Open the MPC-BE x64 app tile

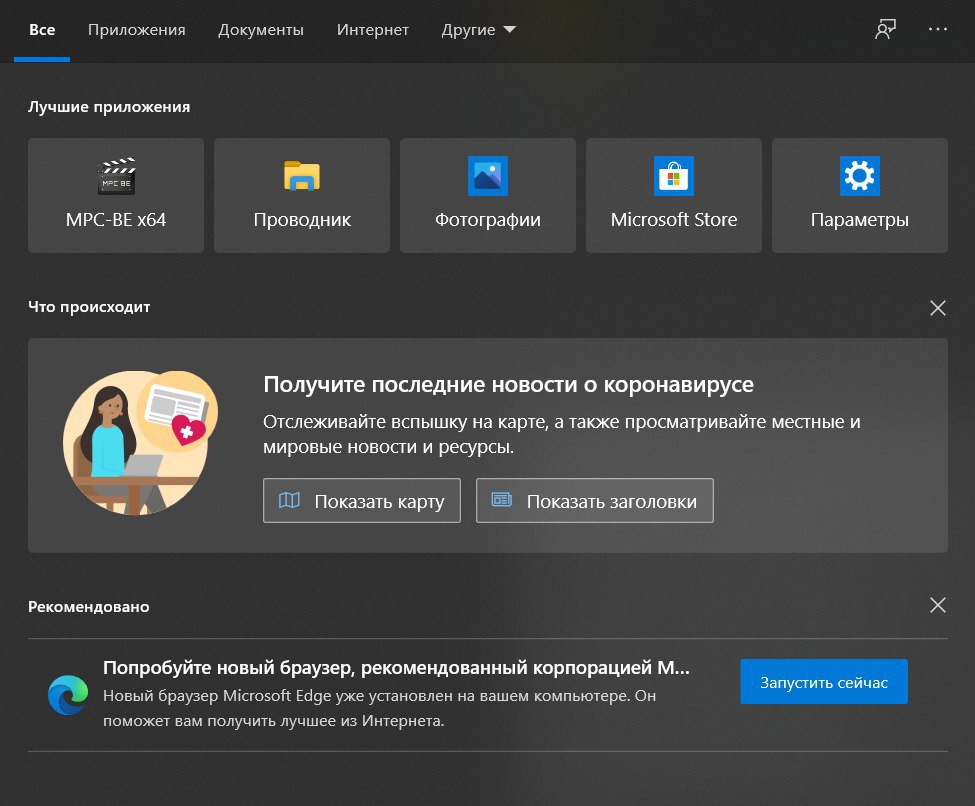116,195
